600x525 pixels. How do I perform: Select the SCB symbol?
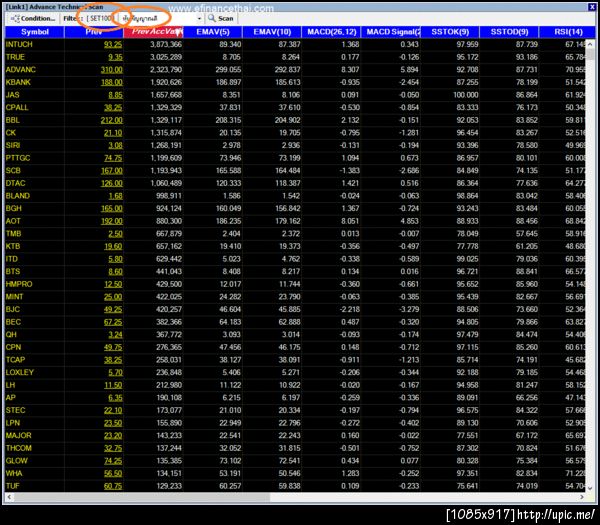13,171
